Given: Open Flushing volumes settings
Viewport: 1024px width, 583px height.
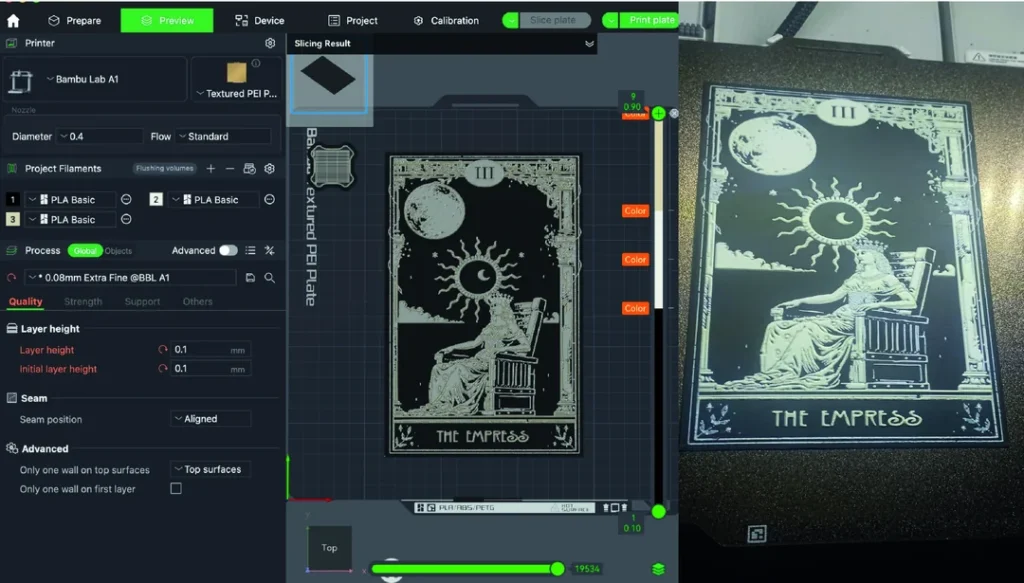Looking at the screenshot, I should tap(166, 169).
